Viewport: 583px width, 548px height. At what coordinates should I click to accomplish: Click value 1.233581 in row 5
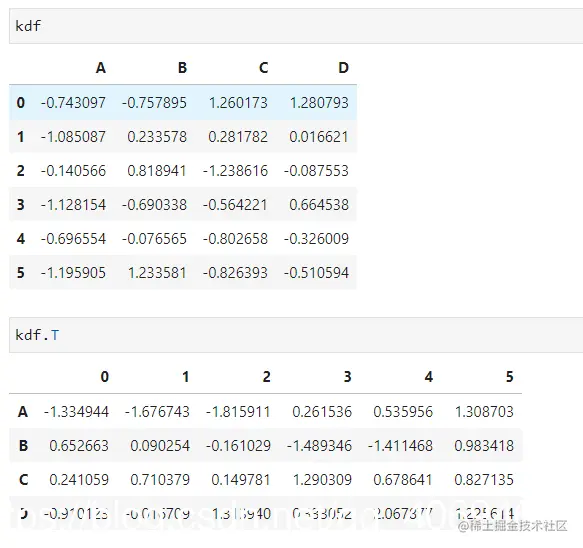[157, 273]
